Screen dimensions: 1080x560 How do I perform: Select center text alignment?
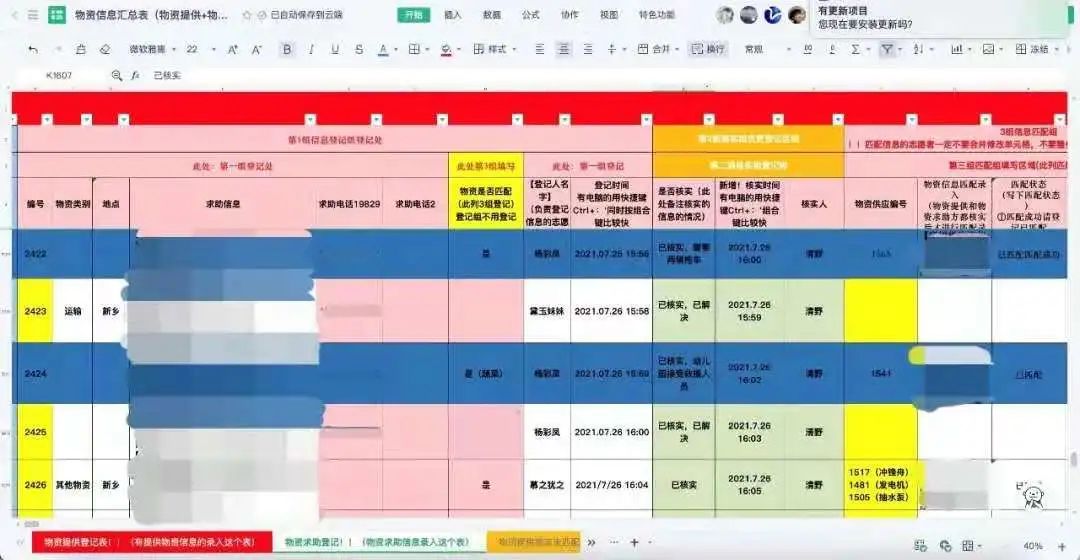(563, 50)
